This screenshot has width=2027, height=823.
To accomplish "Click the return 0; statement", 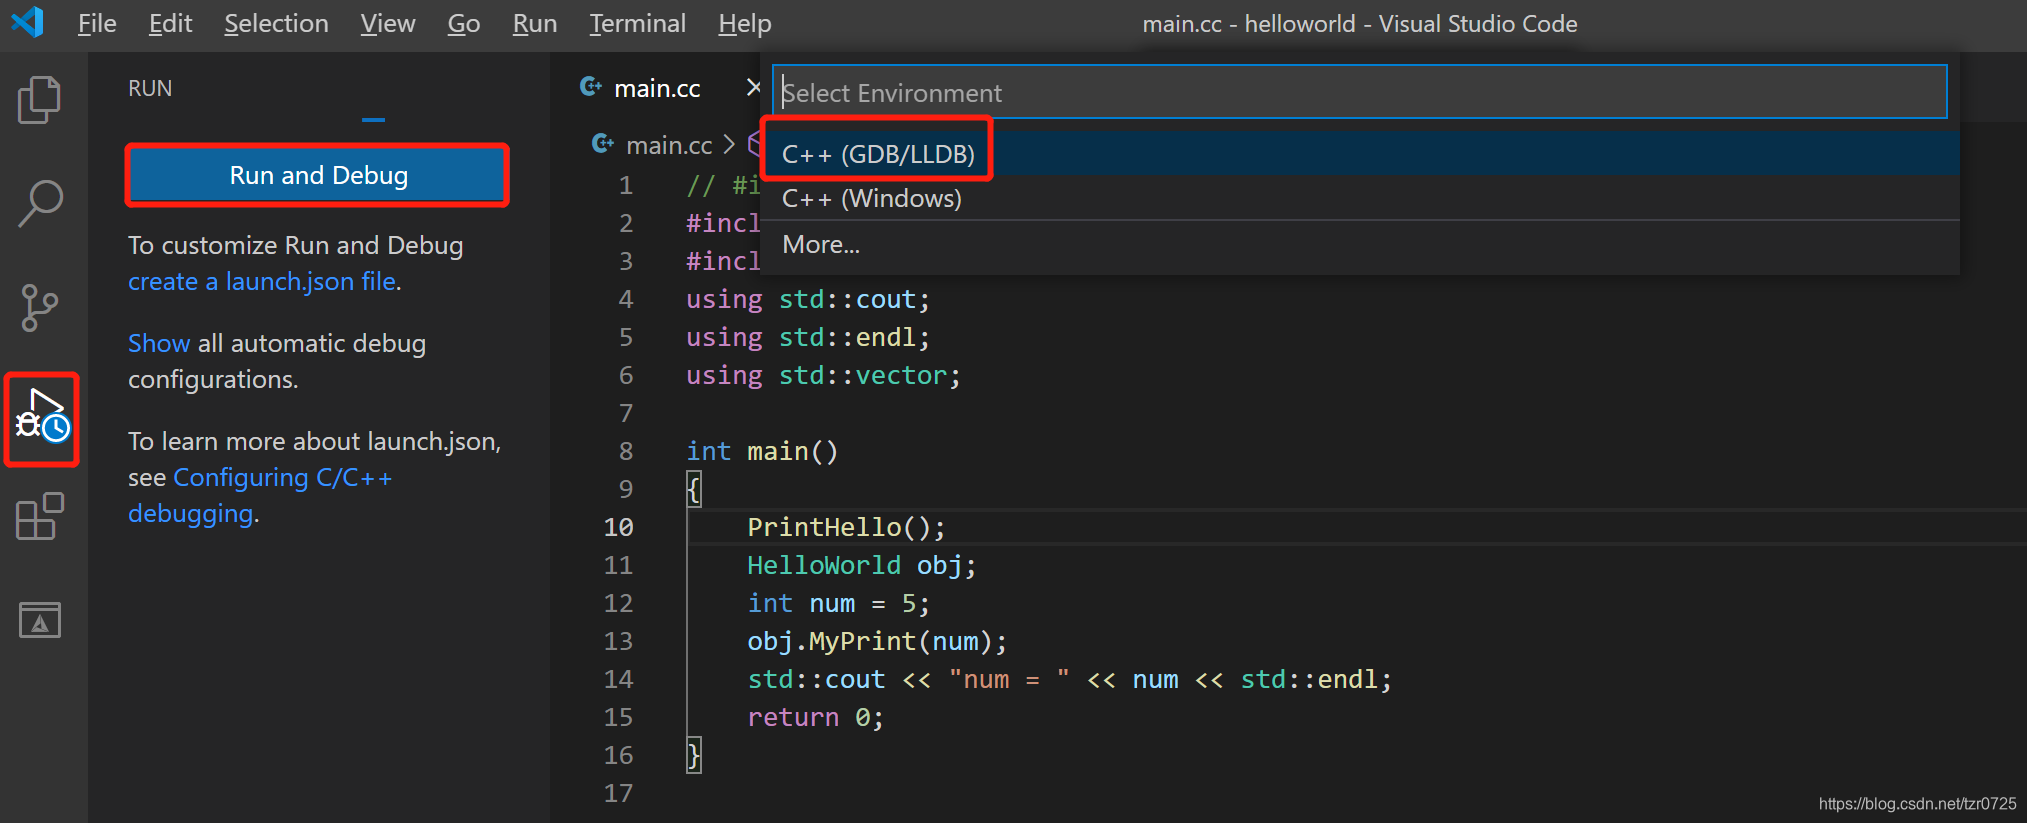I will click(815, 717).
